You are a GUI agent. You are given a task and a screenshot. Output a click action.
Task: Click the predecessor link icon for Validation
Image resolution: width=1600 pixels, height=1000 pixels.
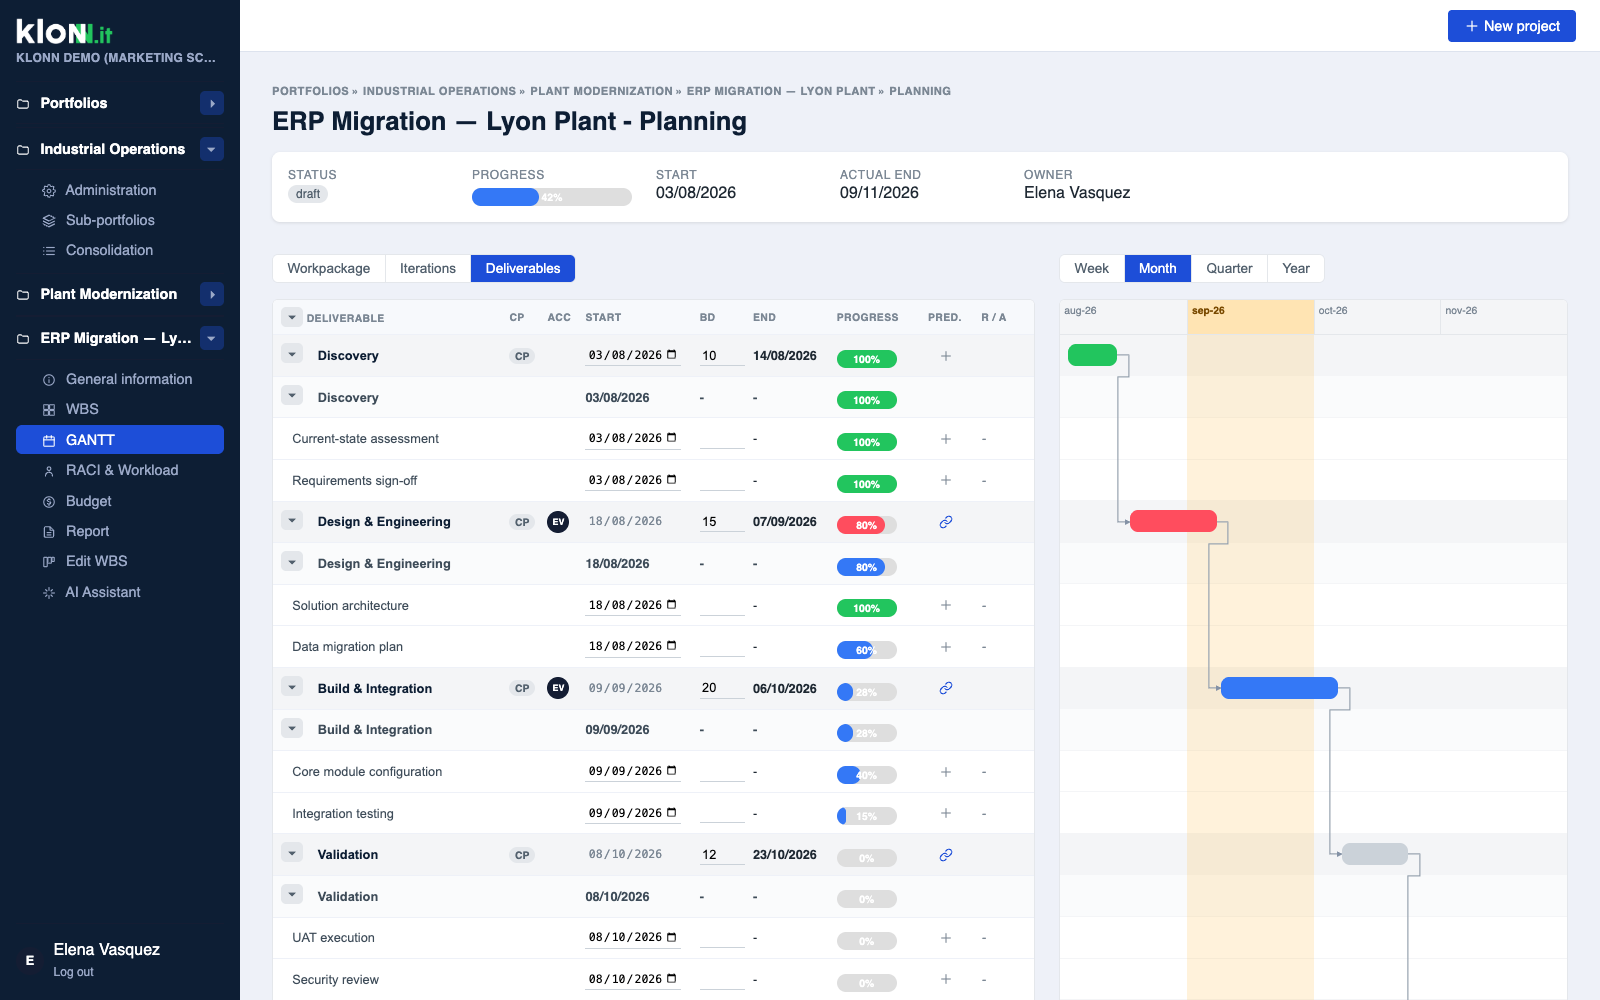(x=945, y=855)
